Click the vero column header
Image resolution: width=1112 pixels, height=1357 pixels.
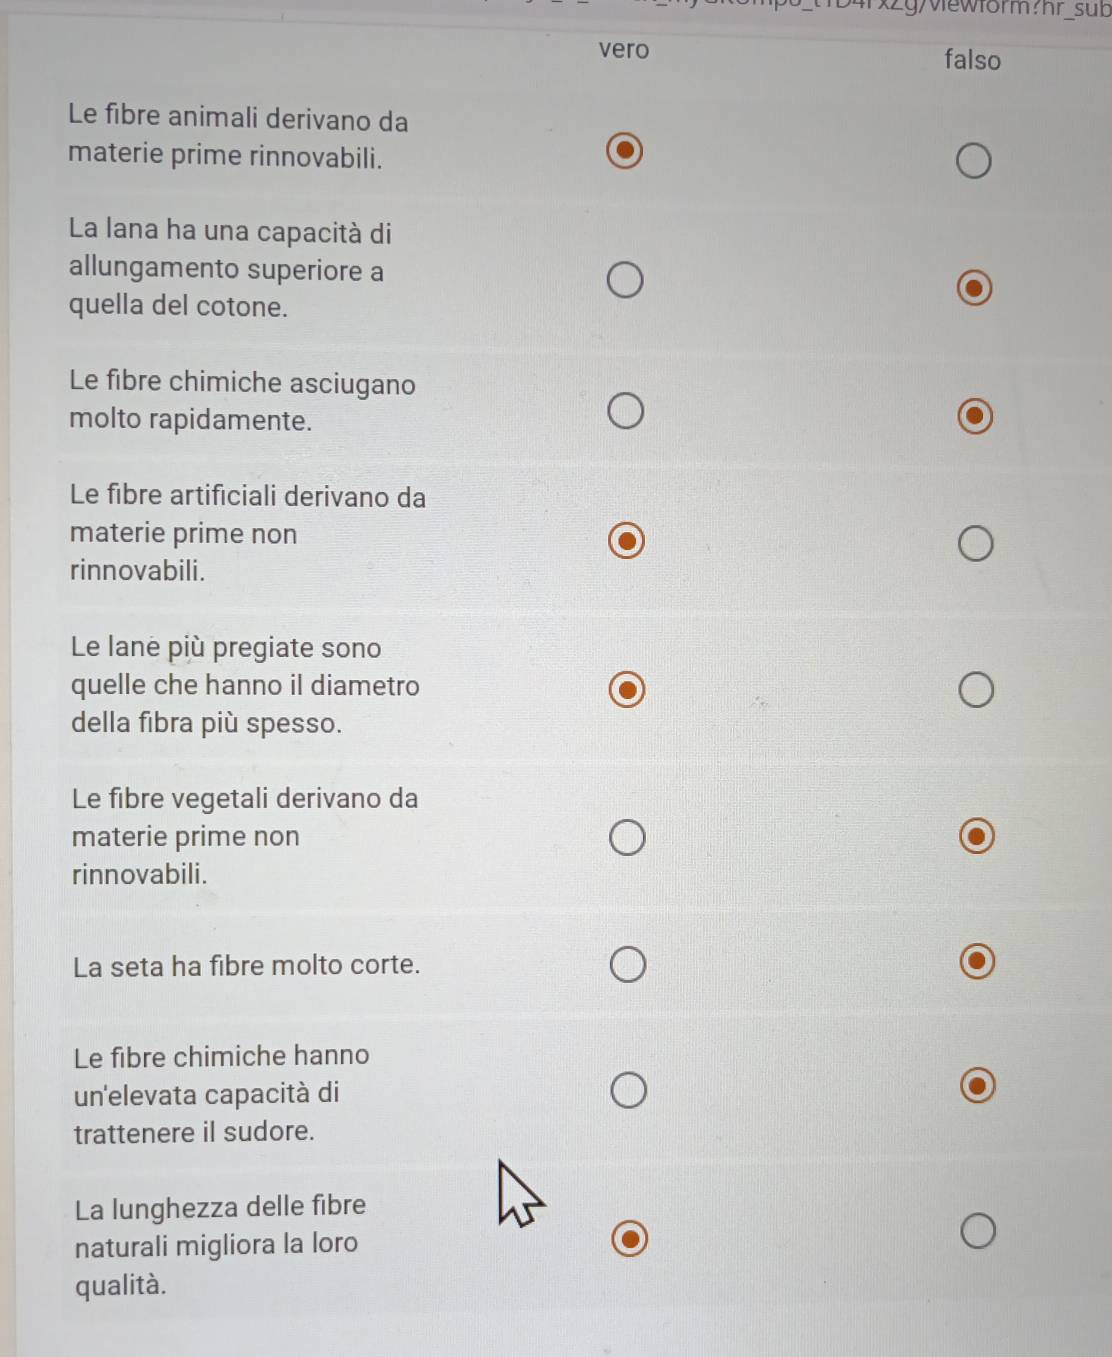pos(624,49)
